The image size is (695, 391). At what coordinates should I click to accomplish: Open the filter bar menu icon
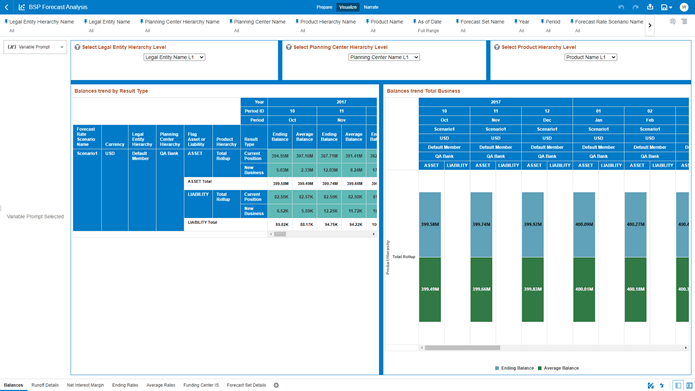coord(684,21)
